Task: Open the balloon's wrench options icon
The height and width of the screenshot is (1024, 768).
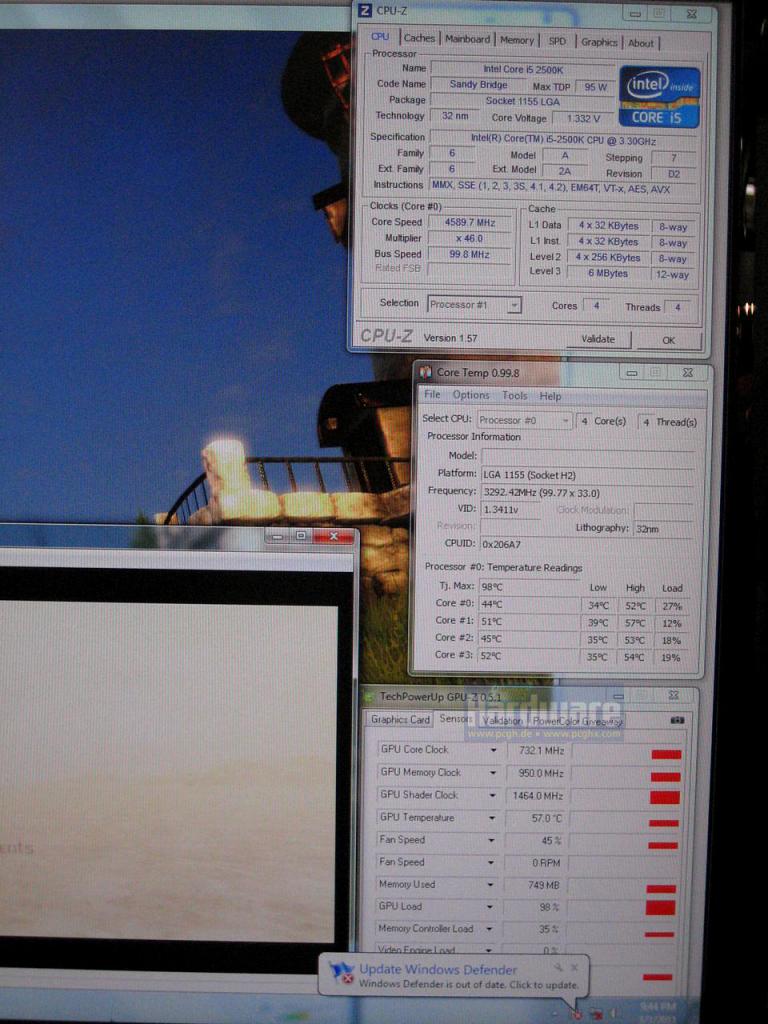Action: click(x=559, y=967)
